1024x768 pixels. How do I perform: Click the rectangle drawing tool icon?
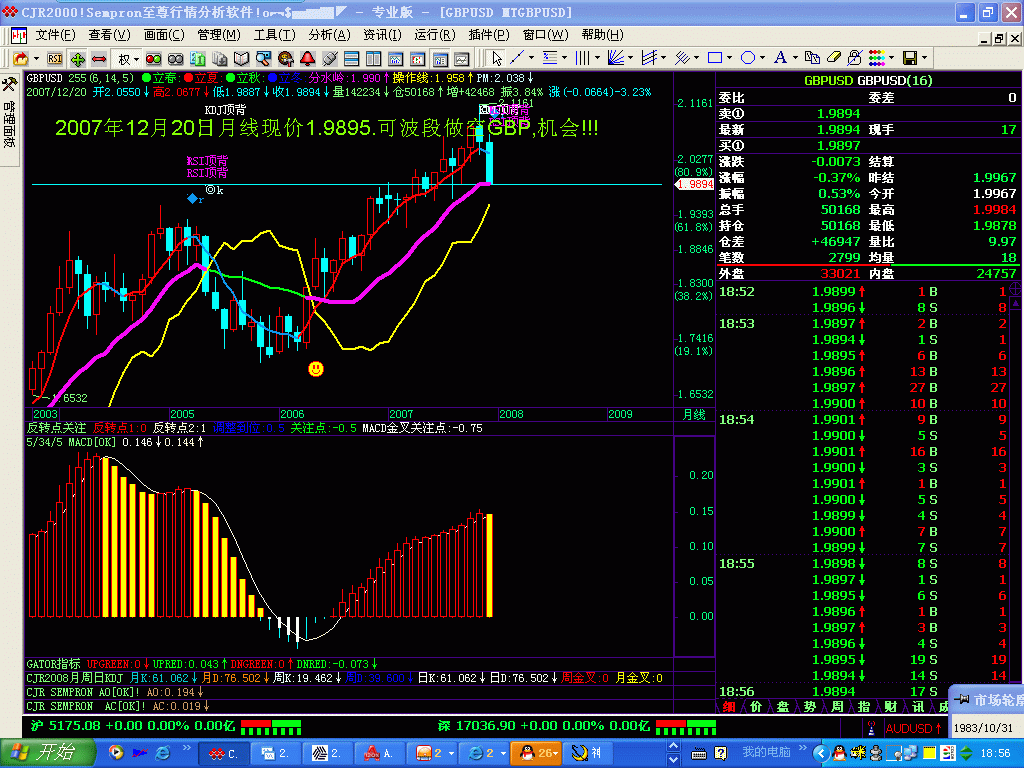[x=715, y=56]
